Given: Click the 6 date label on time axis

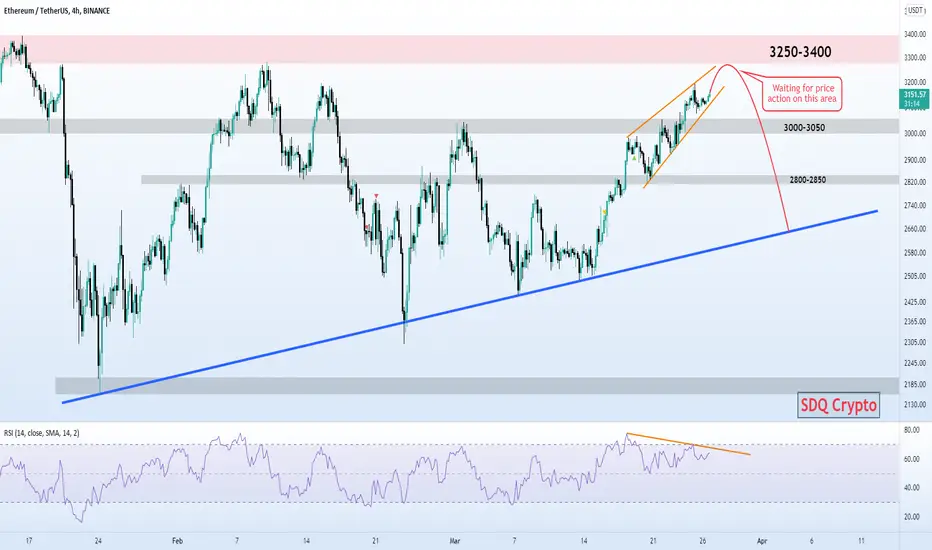Looking at the screenshot, I should 811,541.
